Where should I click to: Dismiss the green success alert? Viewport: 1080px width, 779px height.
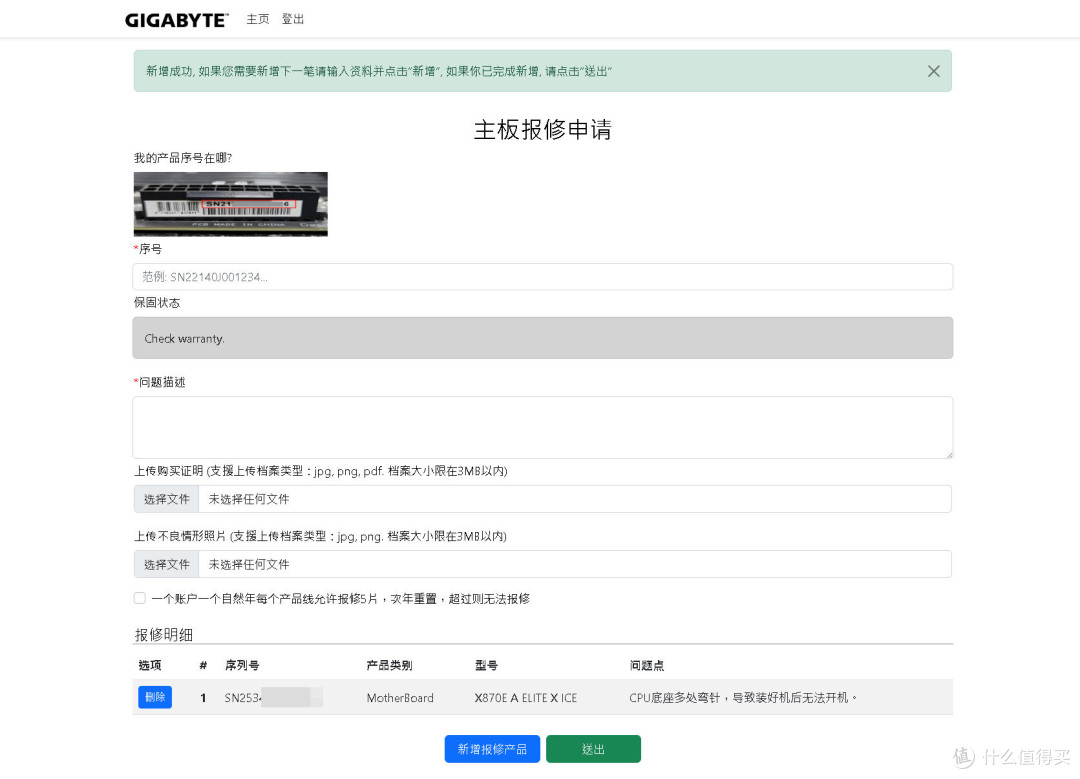coord(933,71)
